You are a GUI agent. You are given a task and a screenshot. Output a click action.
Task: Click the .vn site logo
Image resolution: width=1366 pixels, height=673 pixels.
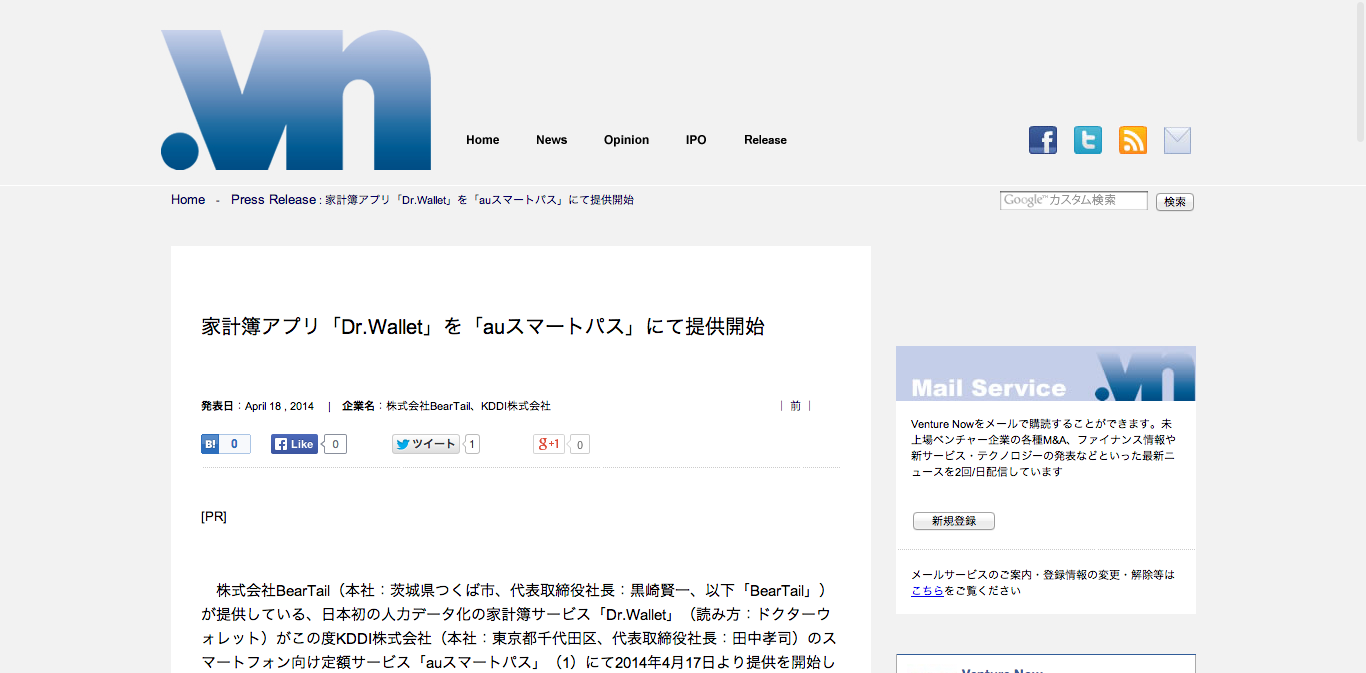coord(296,100)
